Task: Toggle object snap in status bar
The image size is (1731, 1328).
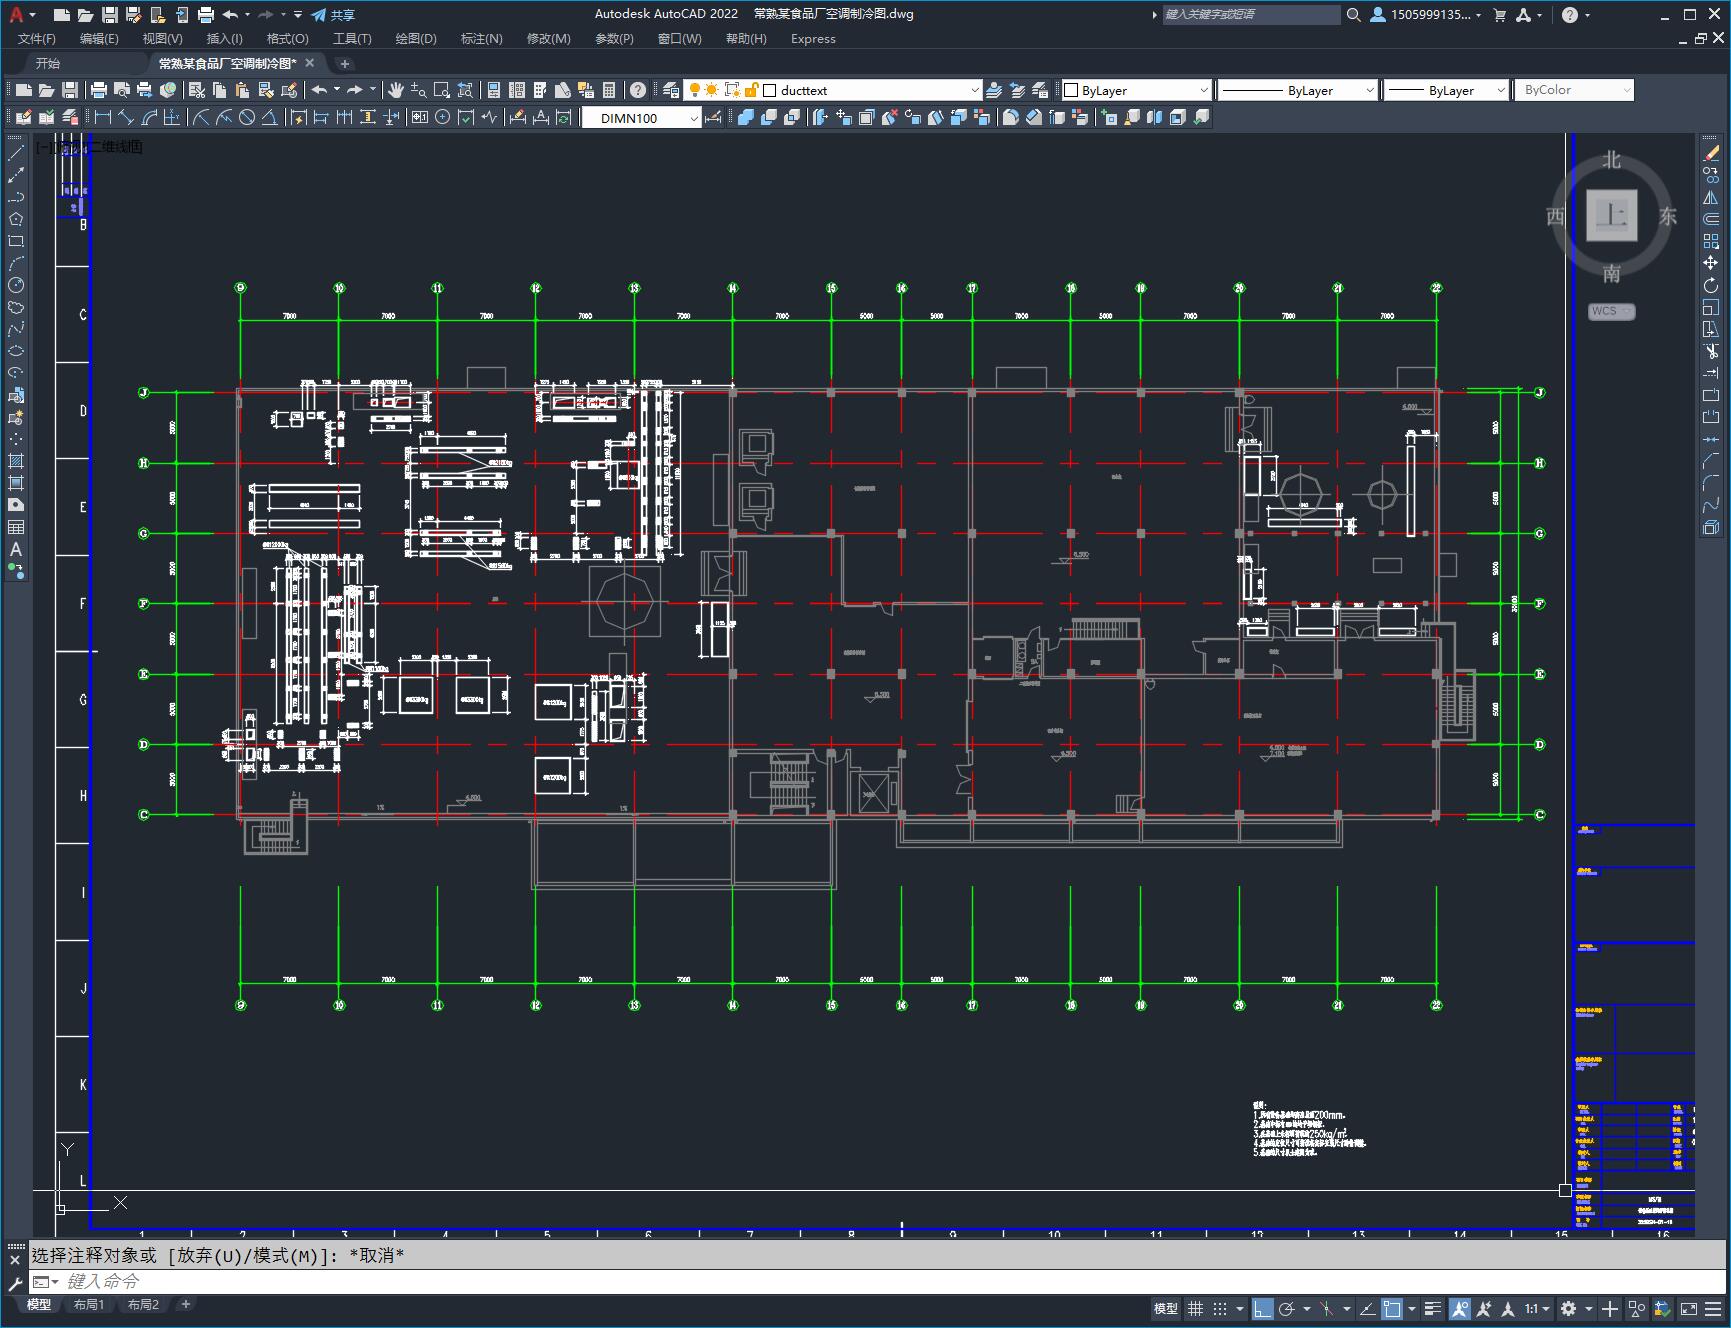Action: pyautogui.click(x=1392, y=1308)
